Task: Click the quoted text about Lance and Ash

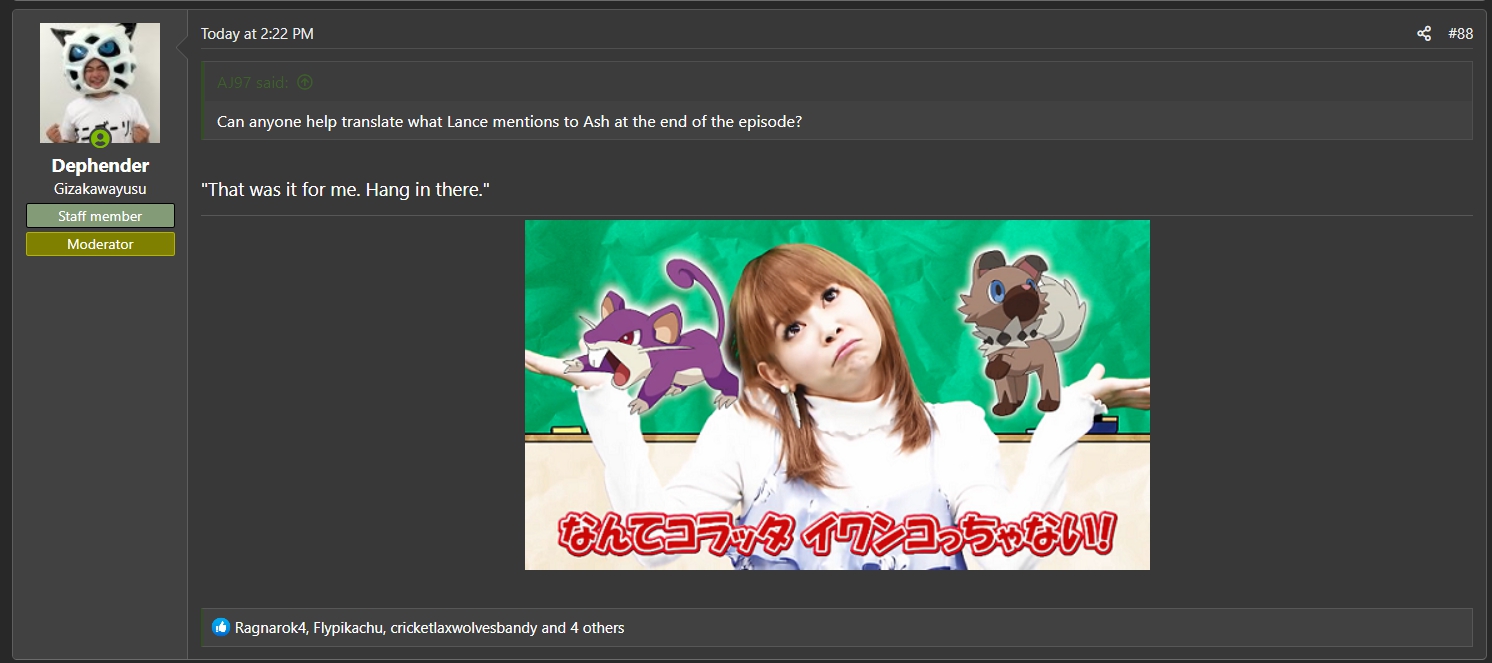Action: (x=509, y=122)
